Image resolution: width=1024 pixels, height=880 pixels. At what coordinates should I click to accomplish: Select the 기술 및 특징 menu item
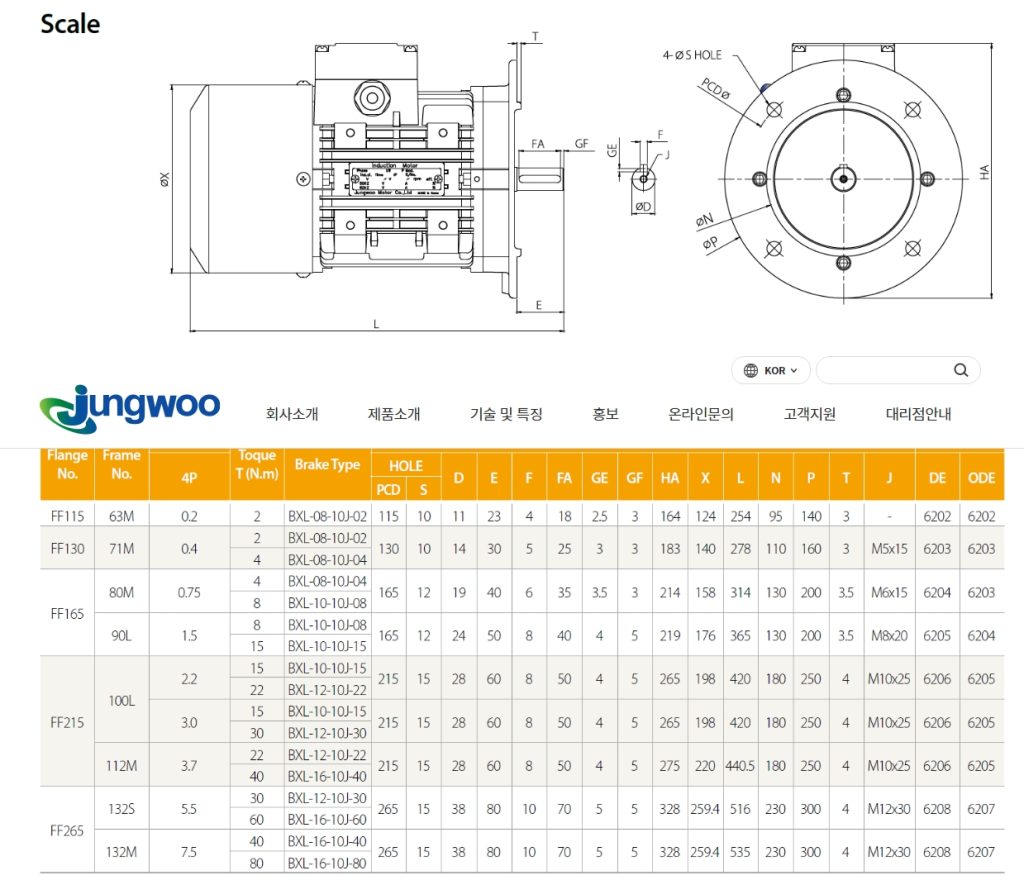[x=506, y=414]
